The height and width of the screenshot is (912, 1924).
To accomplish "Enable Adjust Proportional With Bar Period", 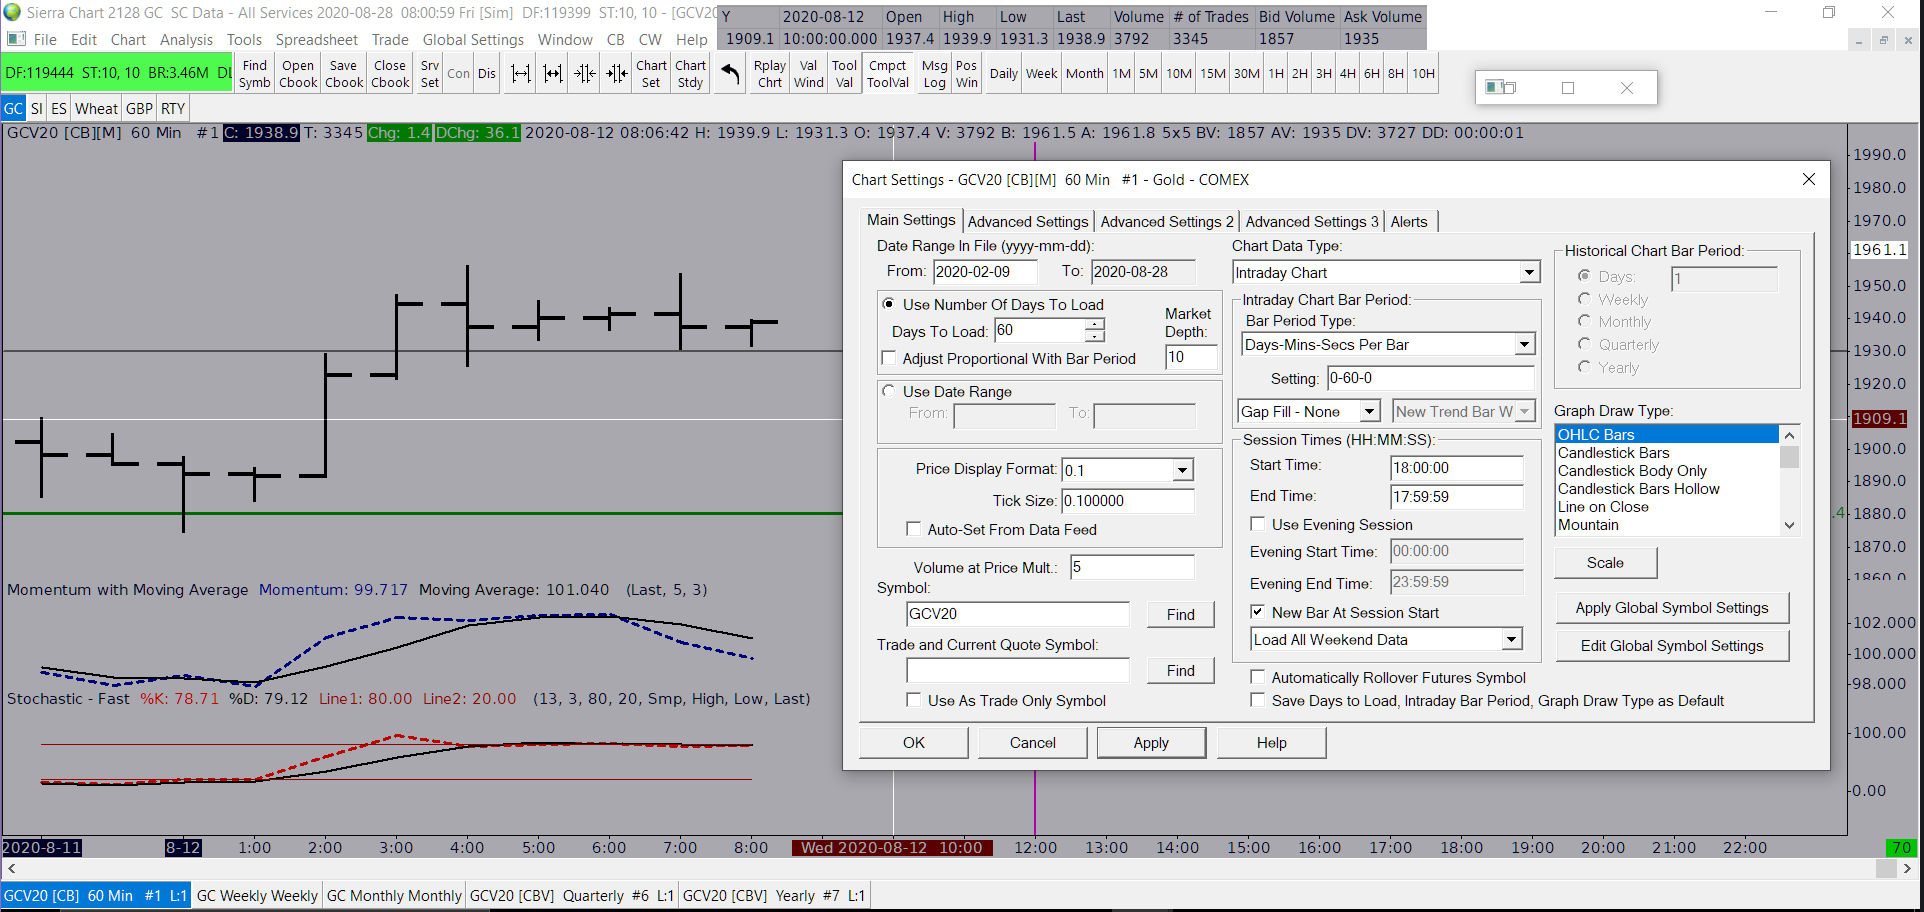I will coord(889,359).
